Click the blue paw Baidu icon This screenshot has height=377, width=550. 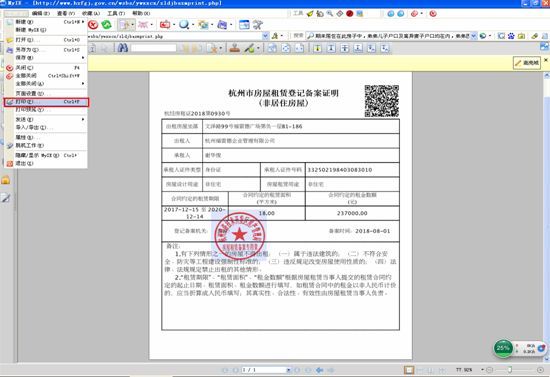(511, 36)
